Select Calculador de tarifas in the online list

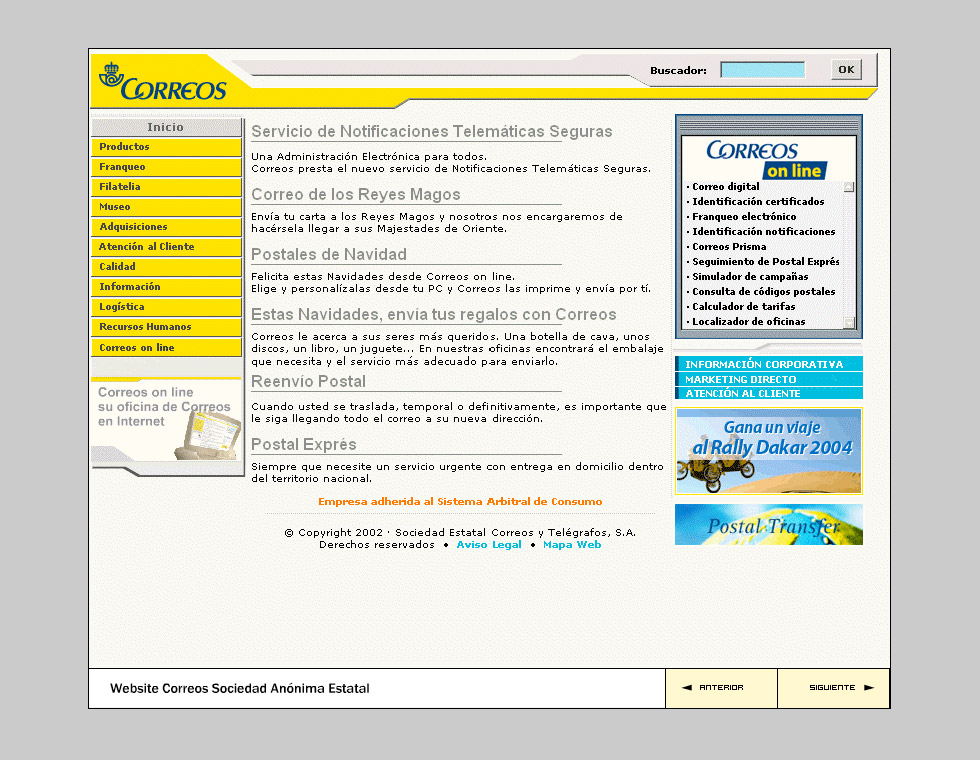pyautogui.click(x=744, y=306)
